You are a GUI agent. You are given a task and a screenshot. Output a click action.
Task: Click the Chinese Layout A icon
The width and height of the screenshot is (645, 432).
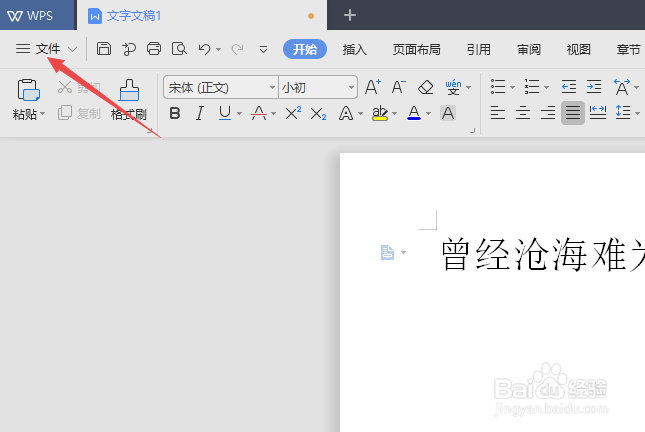622,87
